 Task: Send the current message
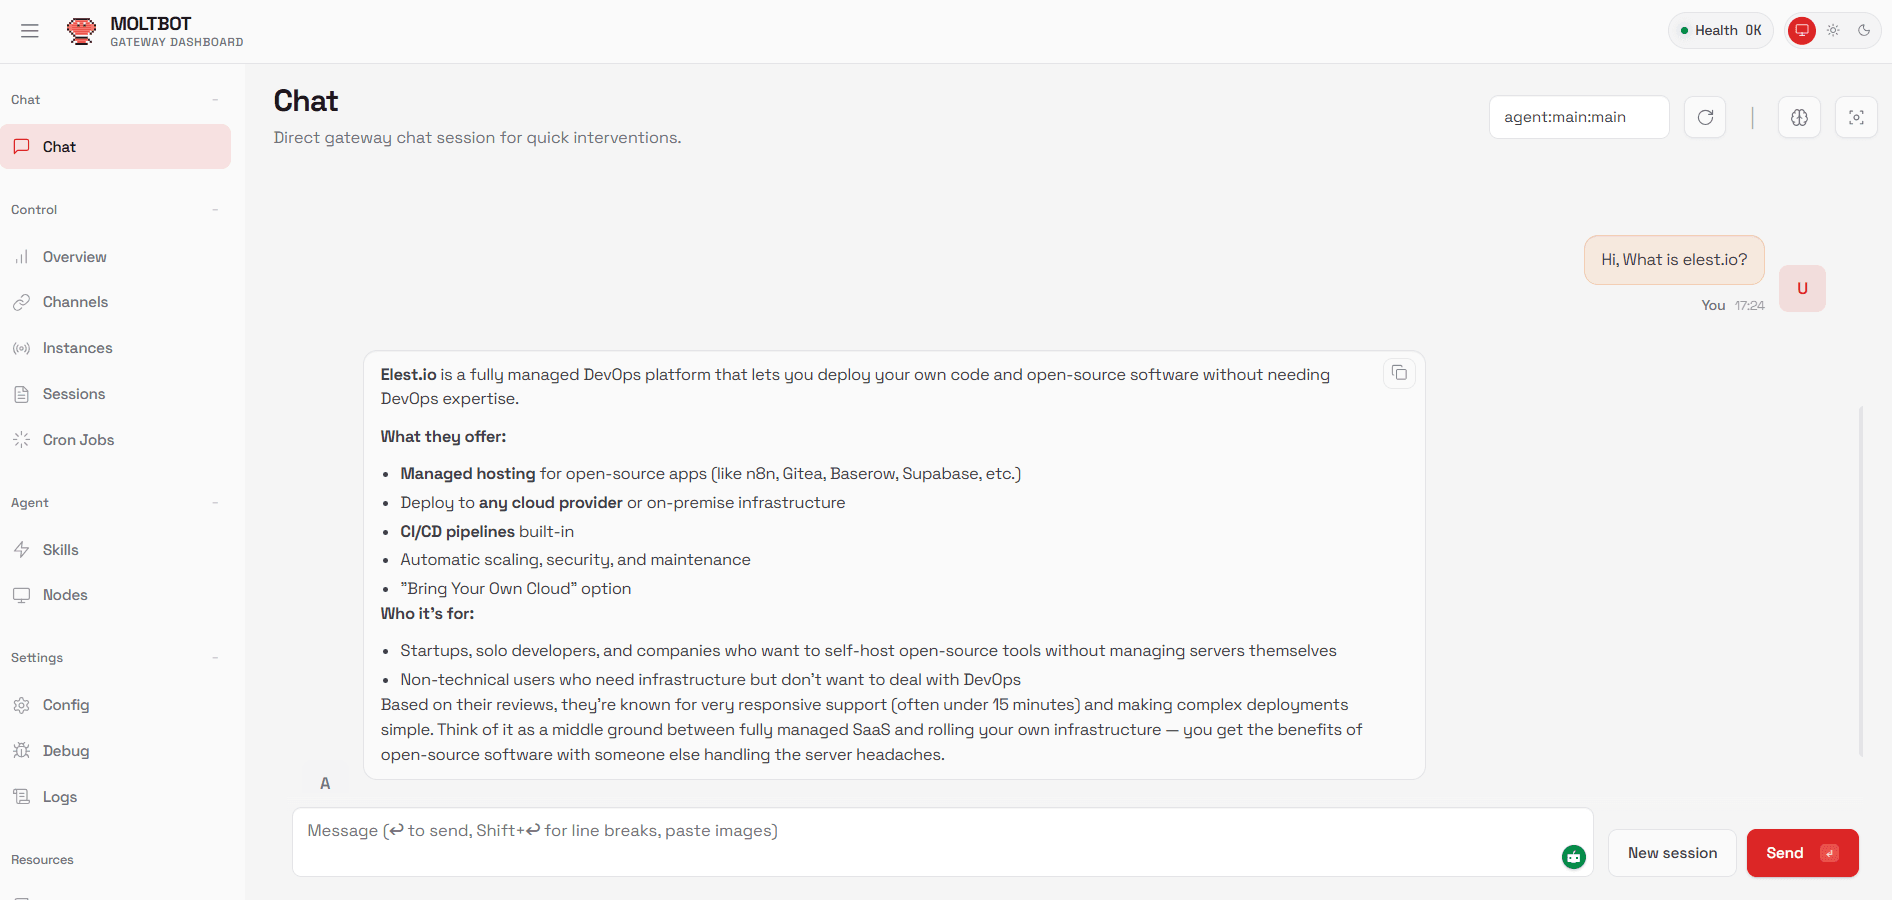(1801, 852)
